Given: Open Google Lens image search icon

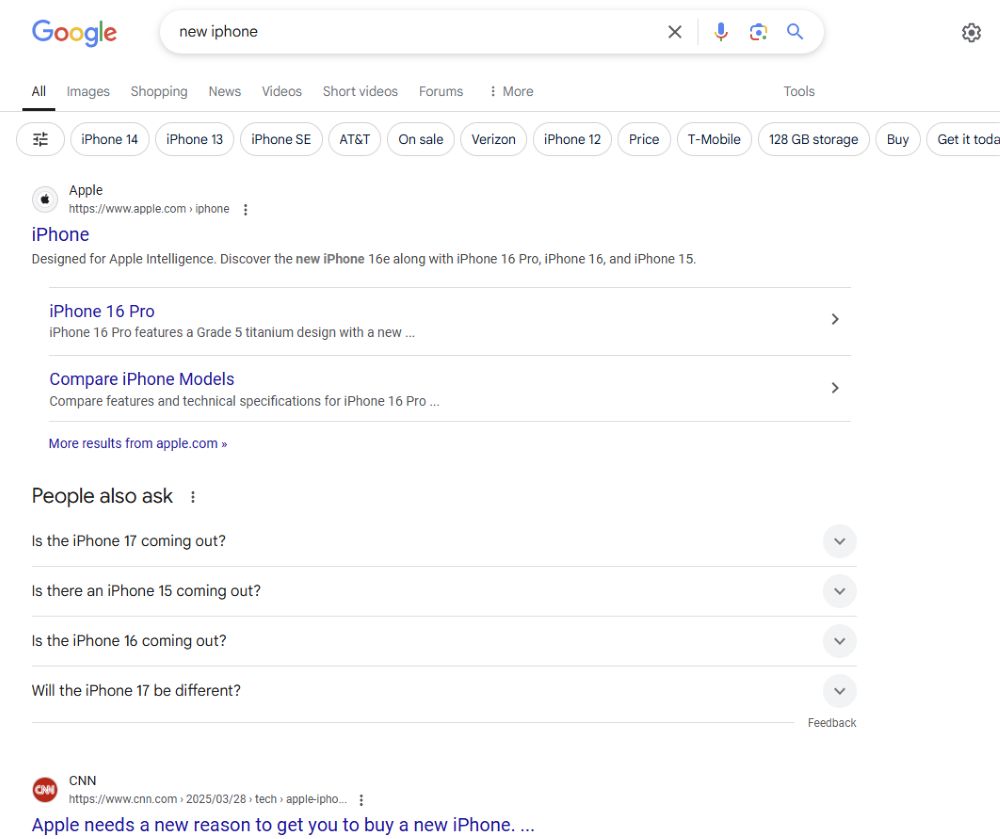Looking at the screenshot, I should coord(758,32).
